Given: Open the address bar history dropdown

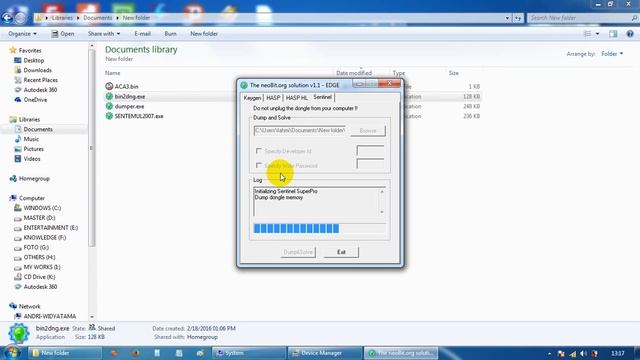Looking at the screenshot, I should coord(507,18).
